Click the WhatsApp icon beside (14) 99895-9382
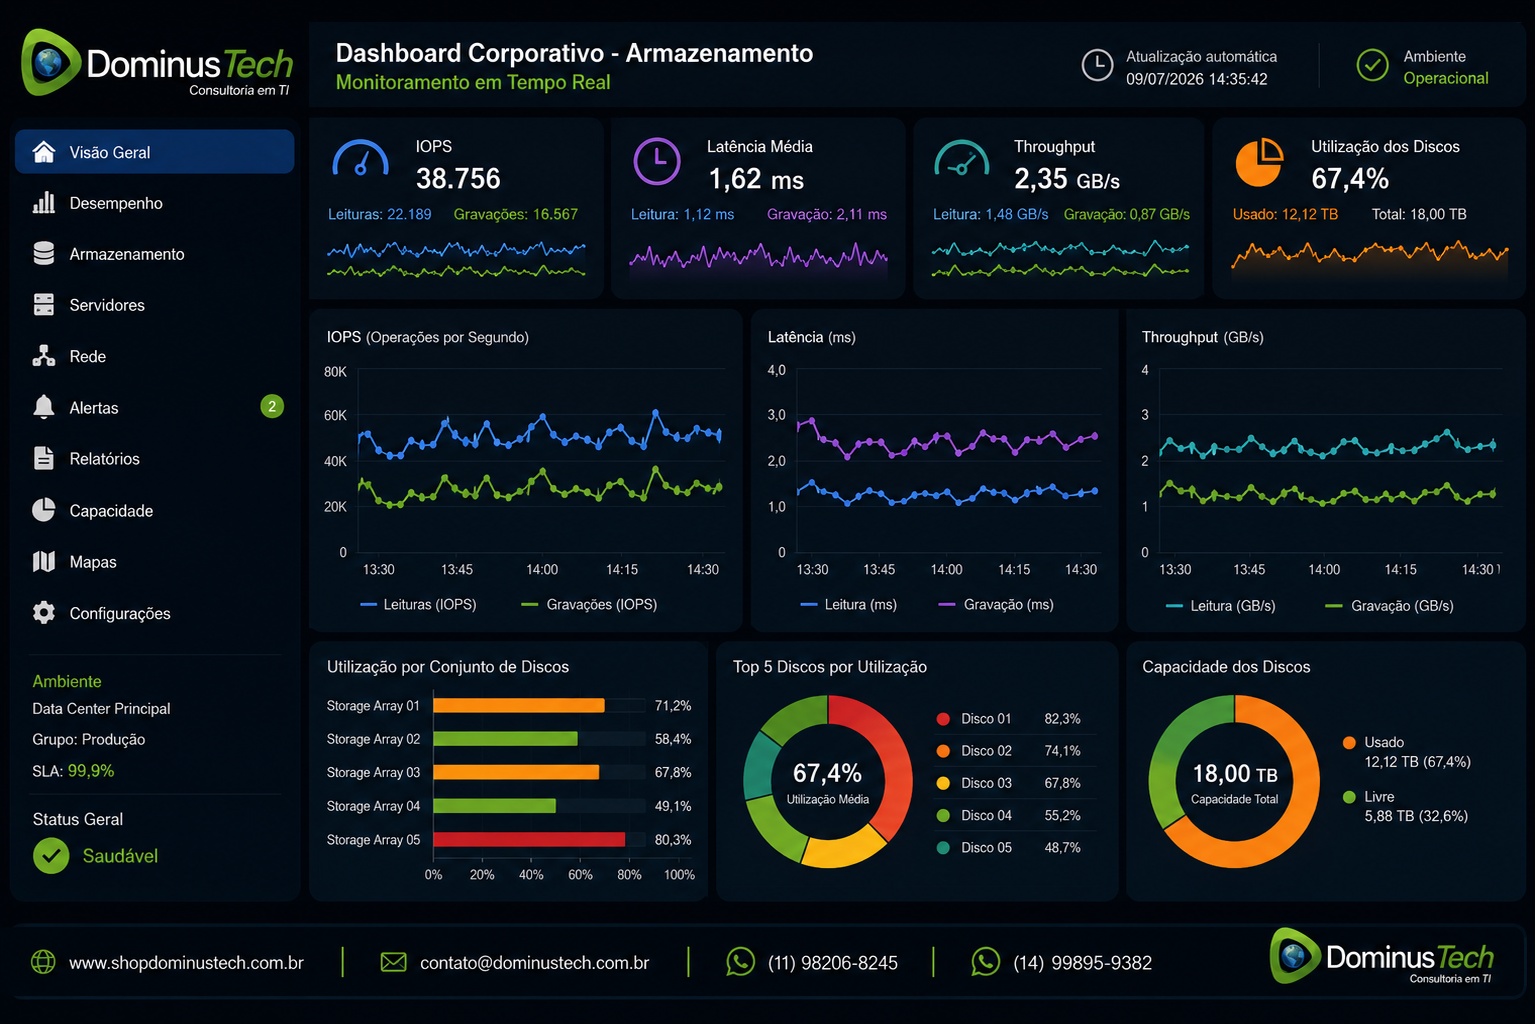Screen dimensions: 1535x1024 [985, 962]
